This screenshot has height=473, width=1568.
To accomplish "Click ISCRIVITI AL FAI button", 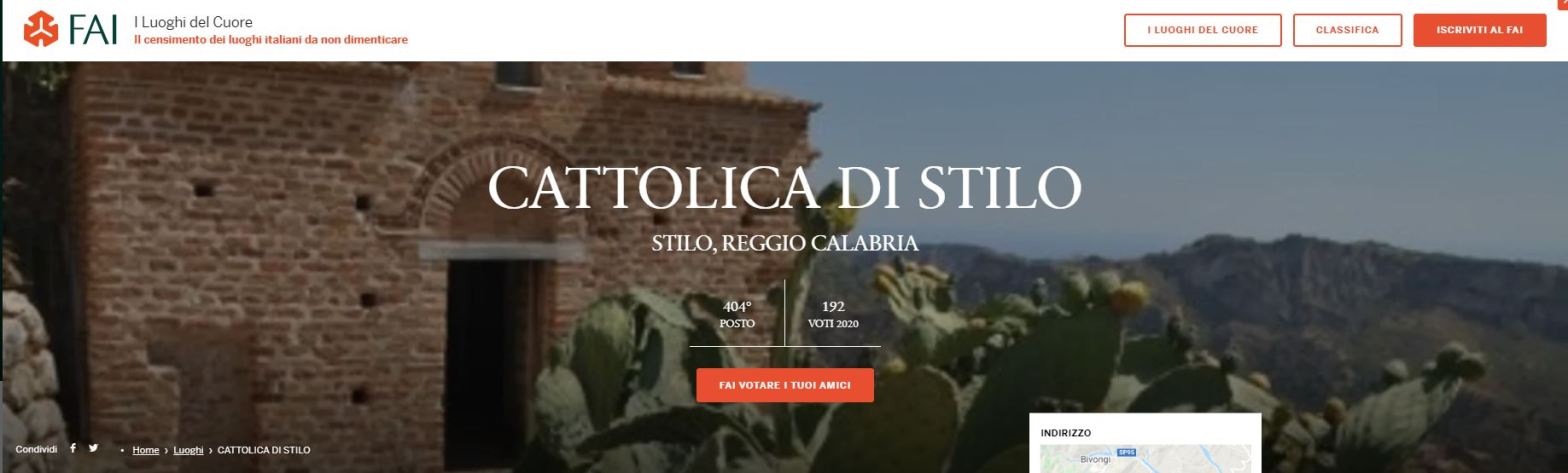I will pos(1479,30).
